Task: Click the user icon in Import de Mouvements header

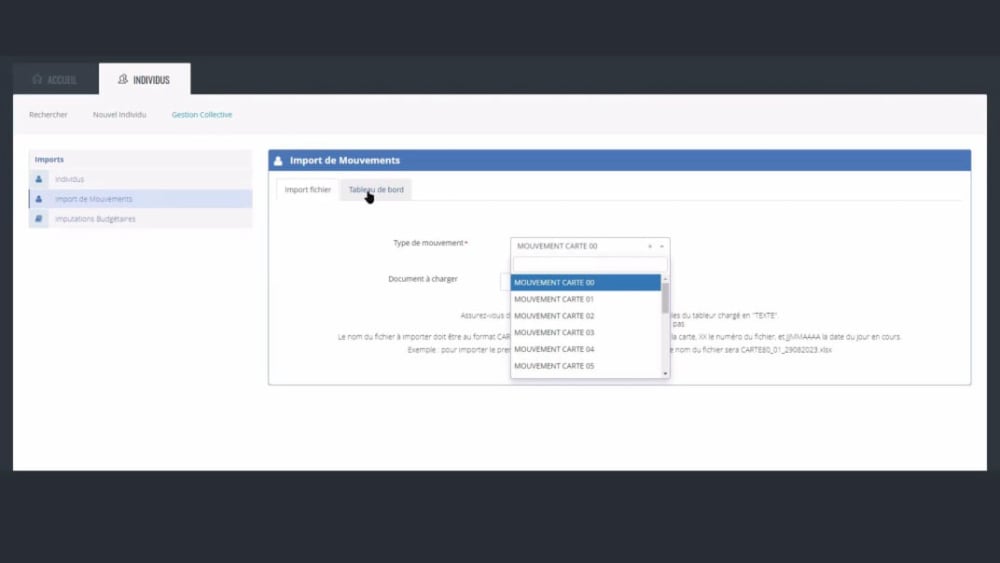Action: point(278,161)
